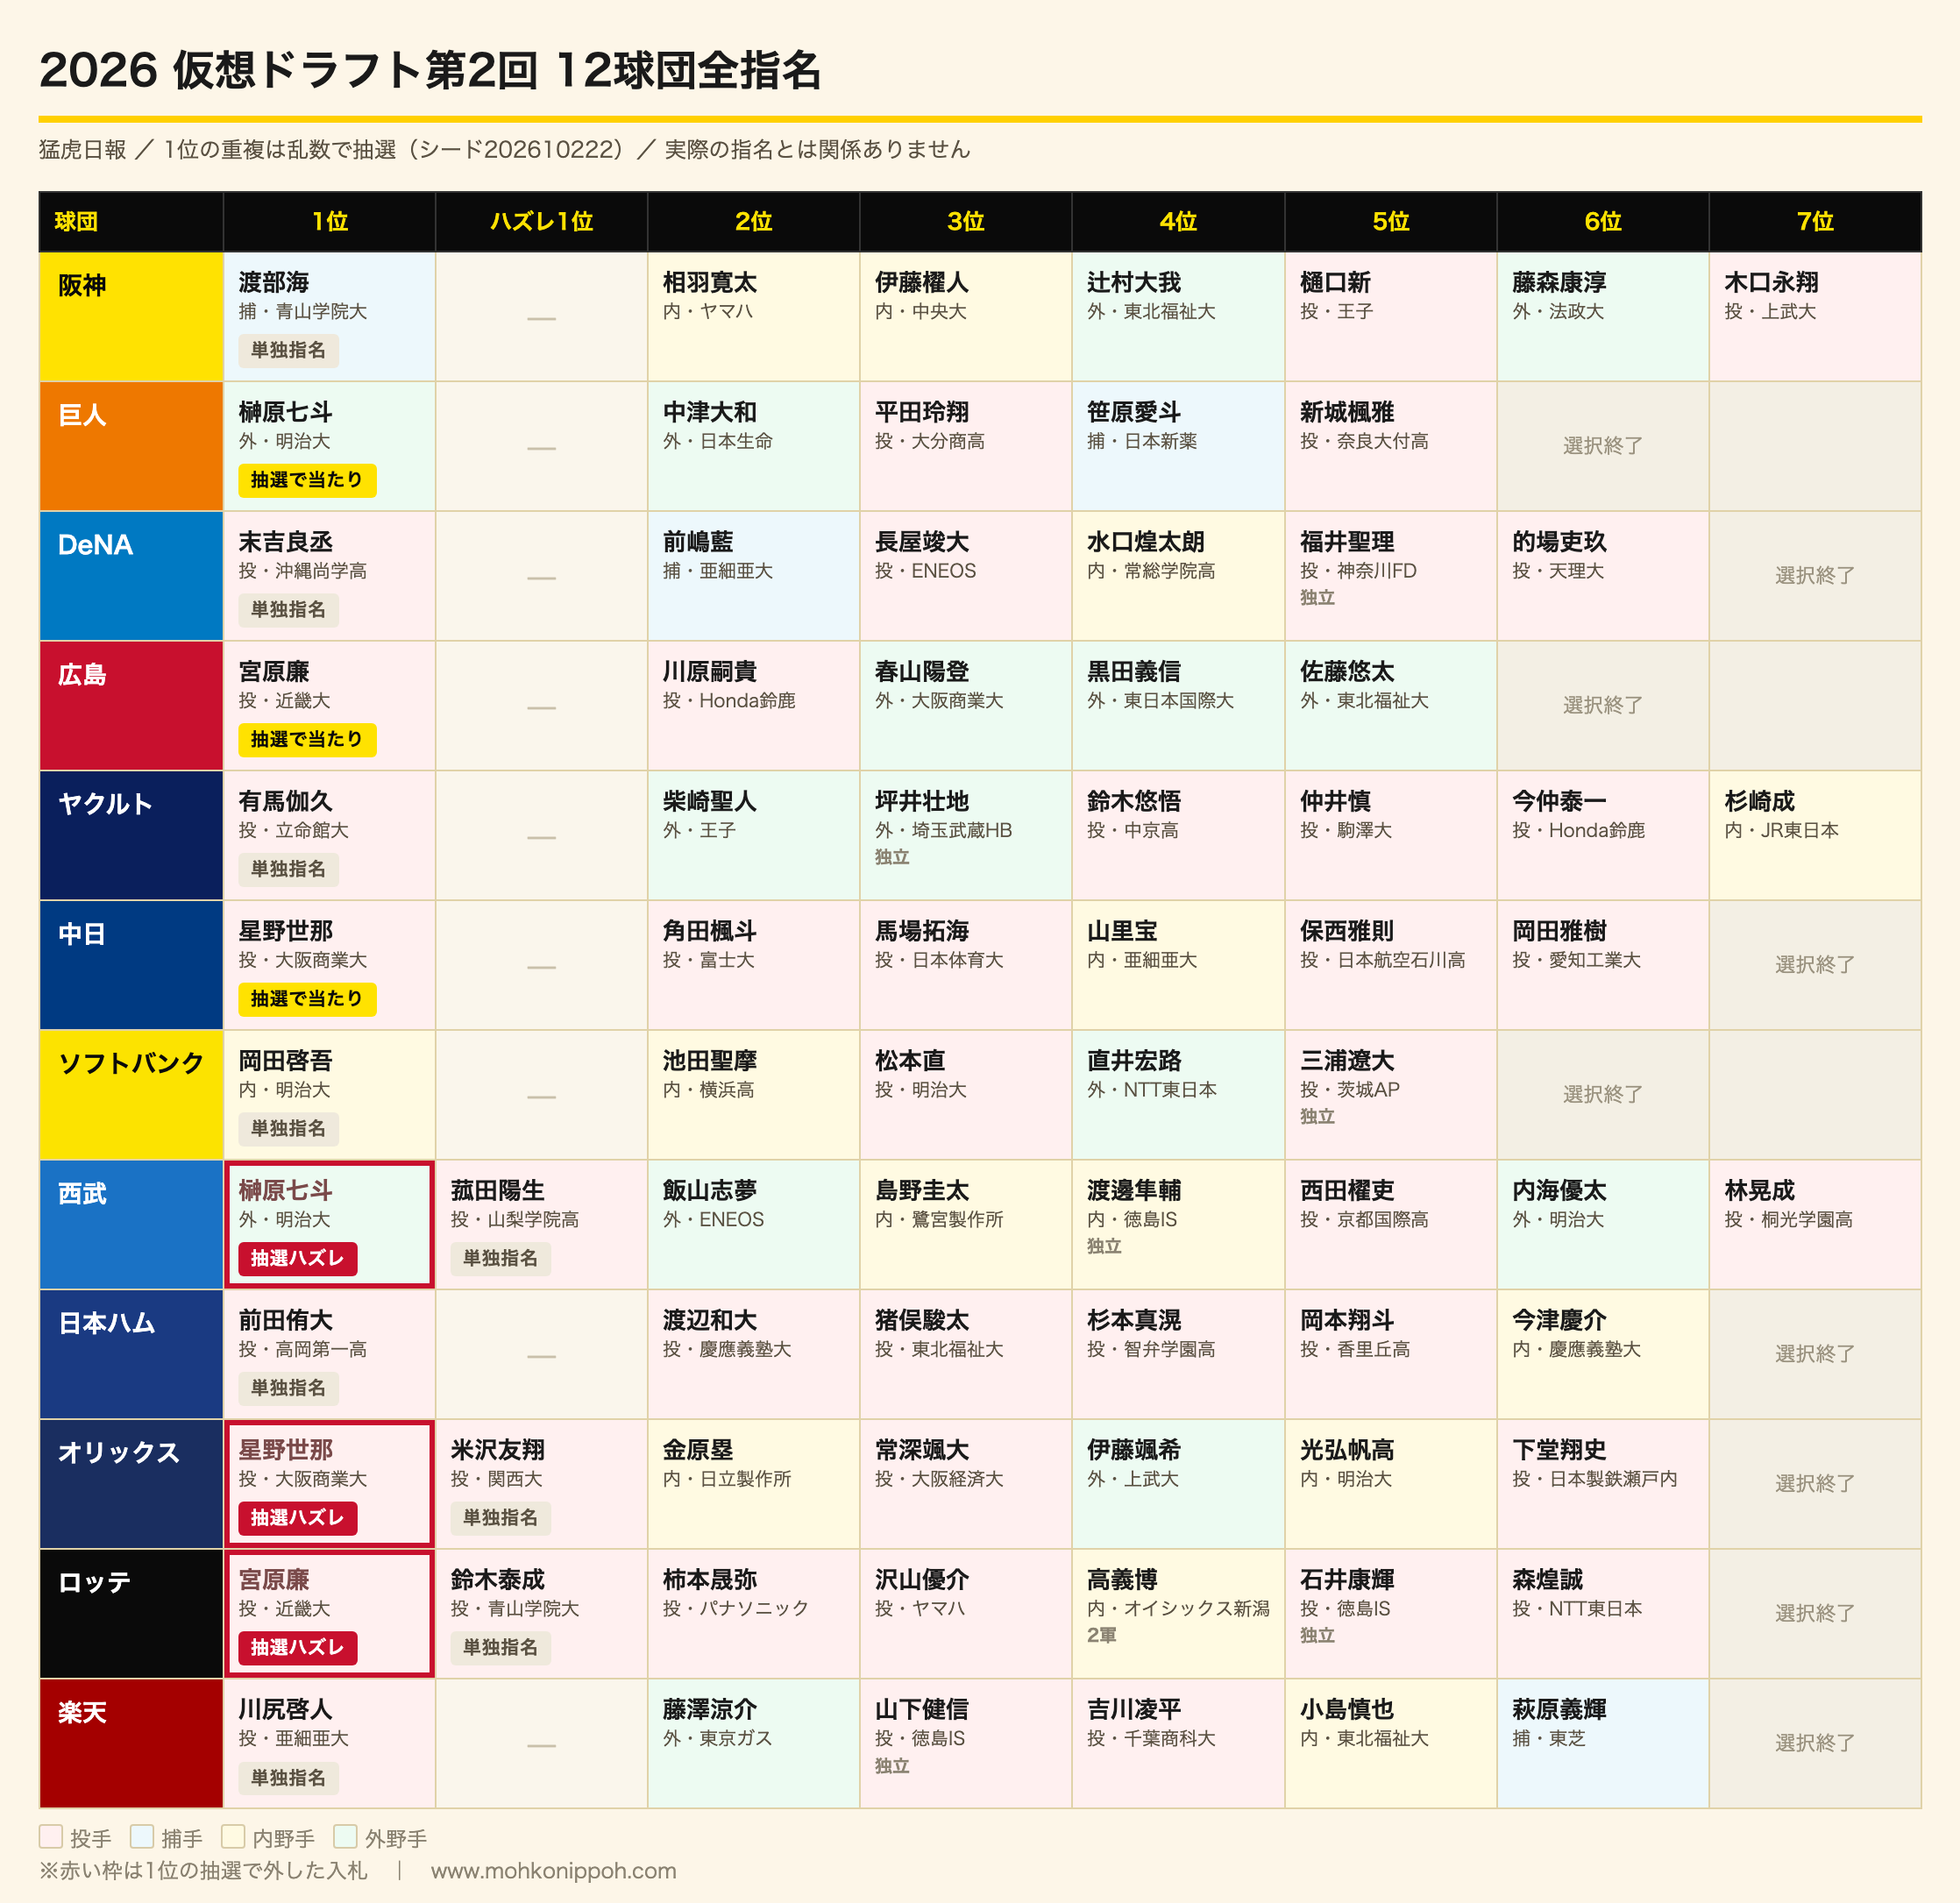Click 水口煌太朗 in DeNA's 4位 cell

click(1146, 541)
